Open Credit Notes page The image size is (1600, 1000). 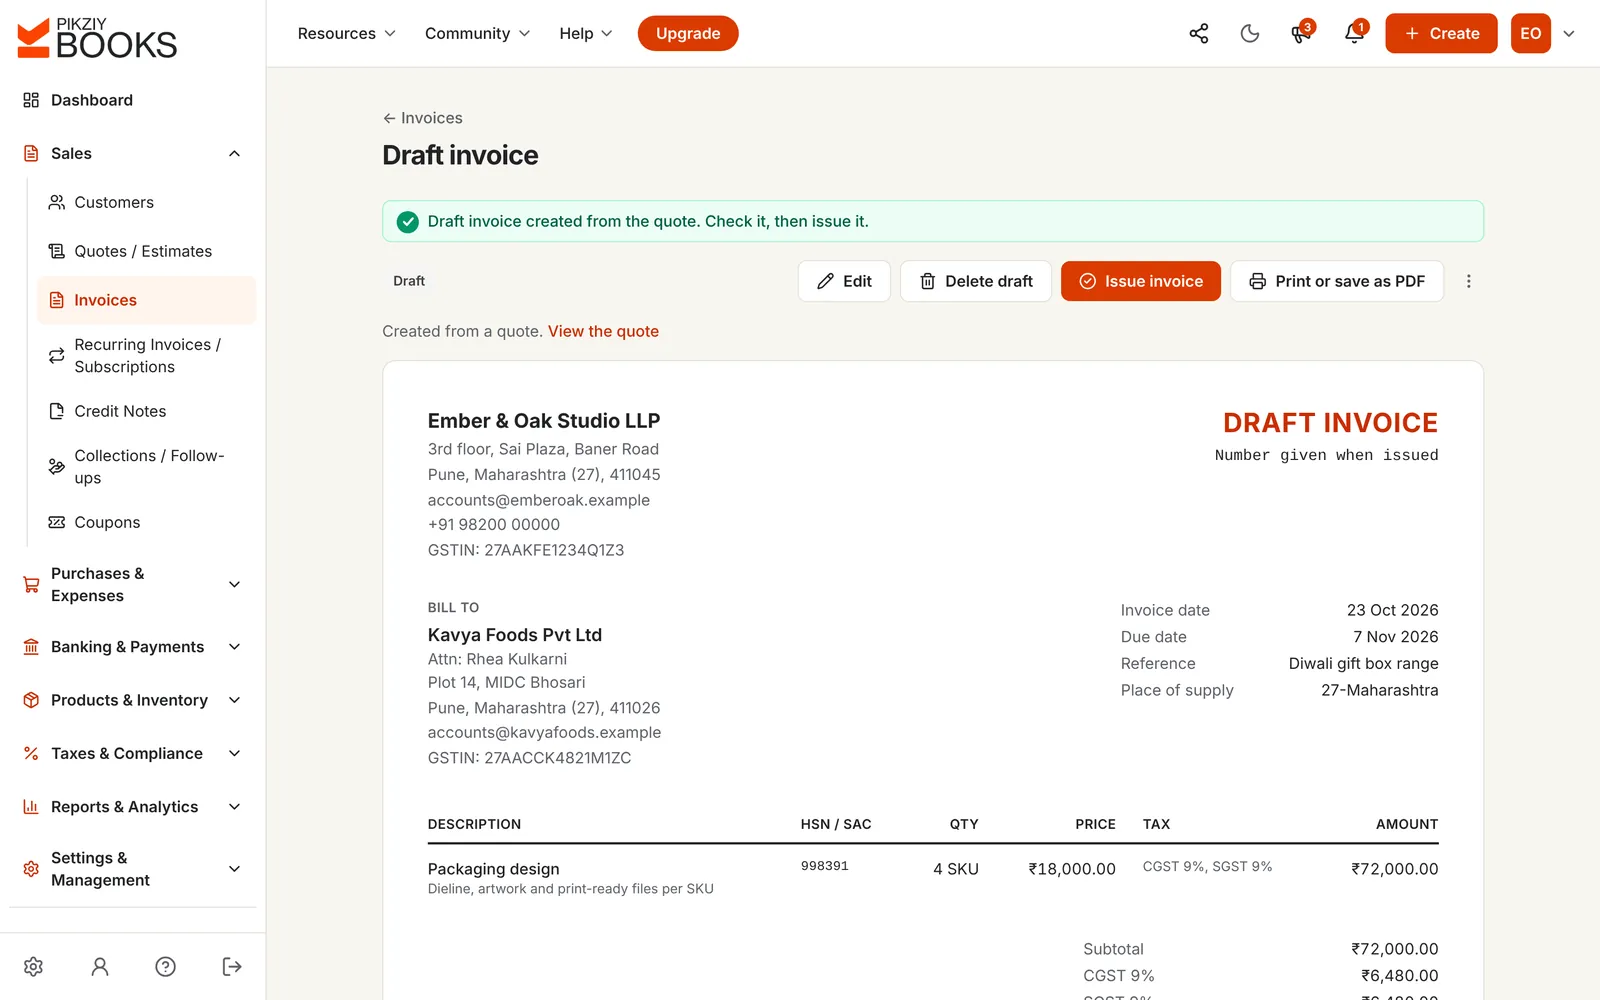146,411
